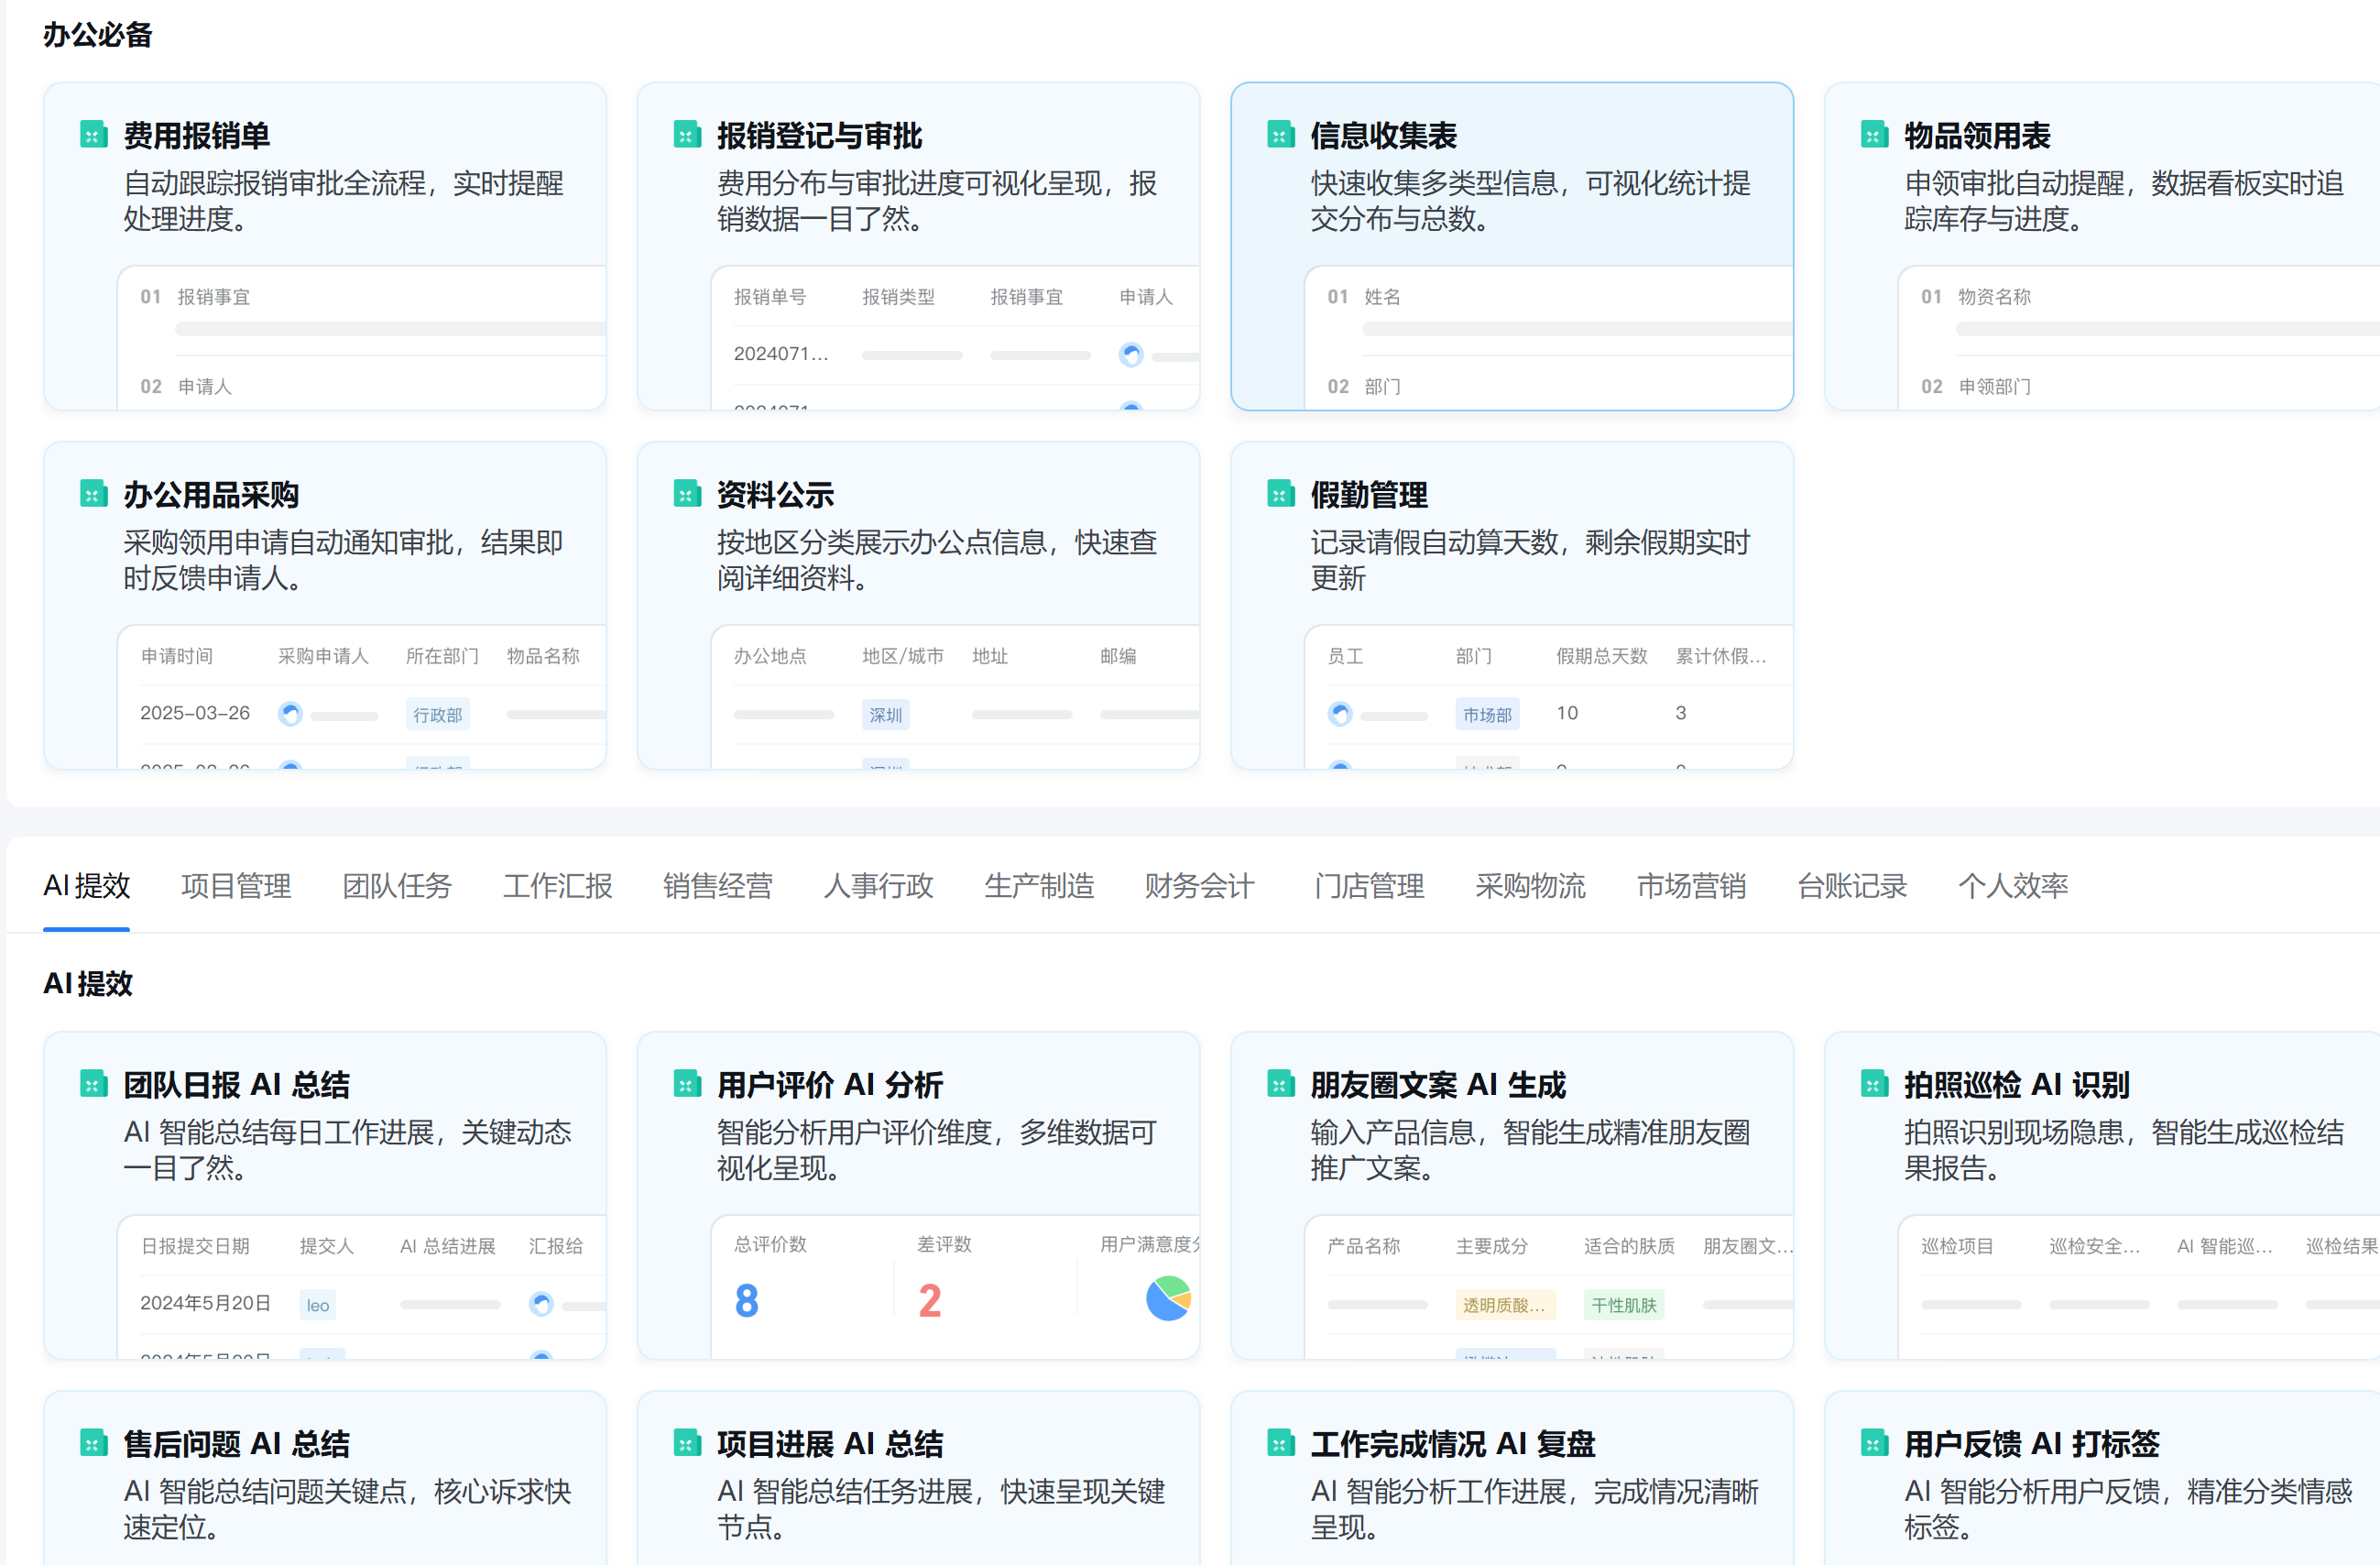This screenshot has width=2380, height=1565.
Task: Click the 售后问题 AI 总结 card title
Action: pos(237,1444)
